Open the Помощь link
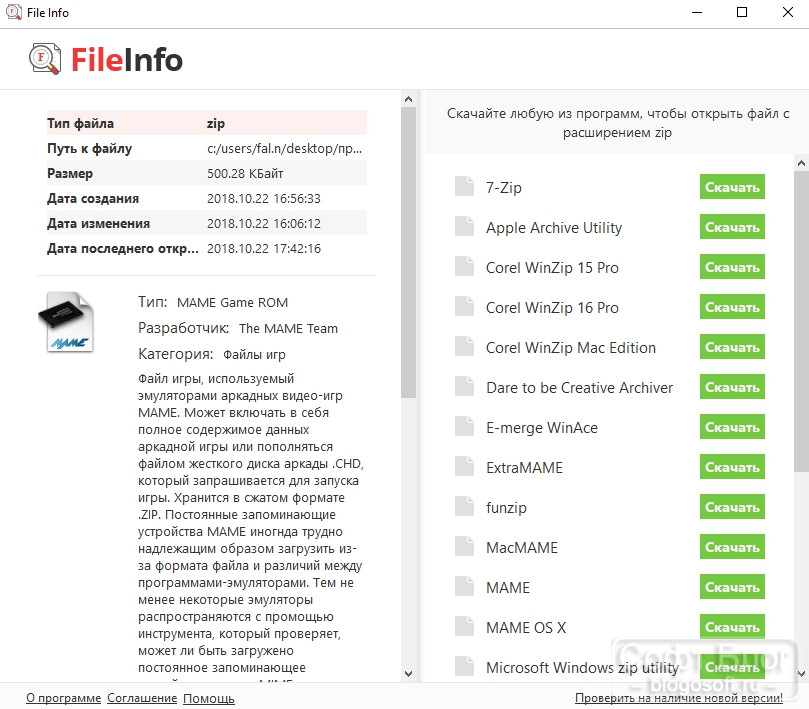This screenshot has height=709, width=809. [x=208, y=698]
